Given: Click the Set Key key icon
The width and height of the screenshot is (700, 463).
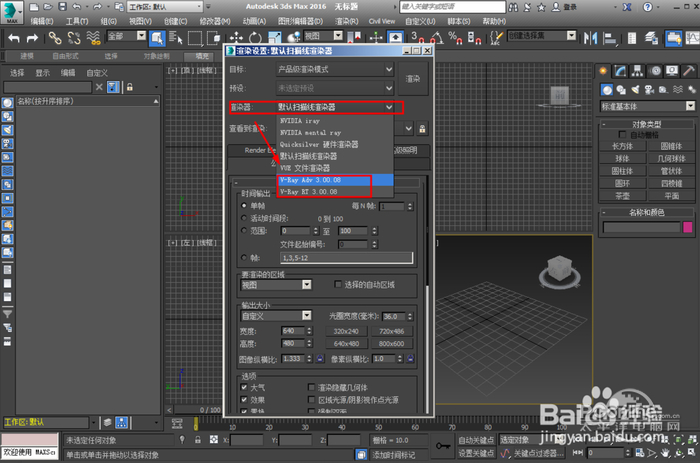Looking at the screenshot, I should point(443,446).
